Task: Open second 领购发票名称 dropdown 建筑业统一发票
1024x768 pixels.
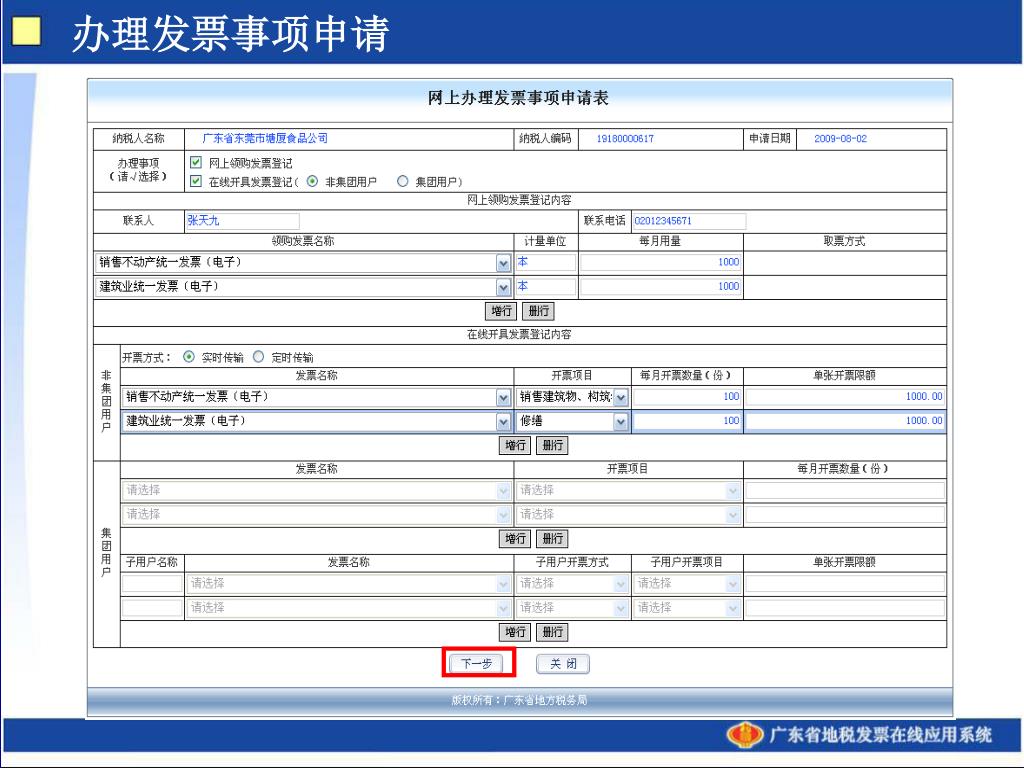Action: pyautogui.click(x=303, y=287)
